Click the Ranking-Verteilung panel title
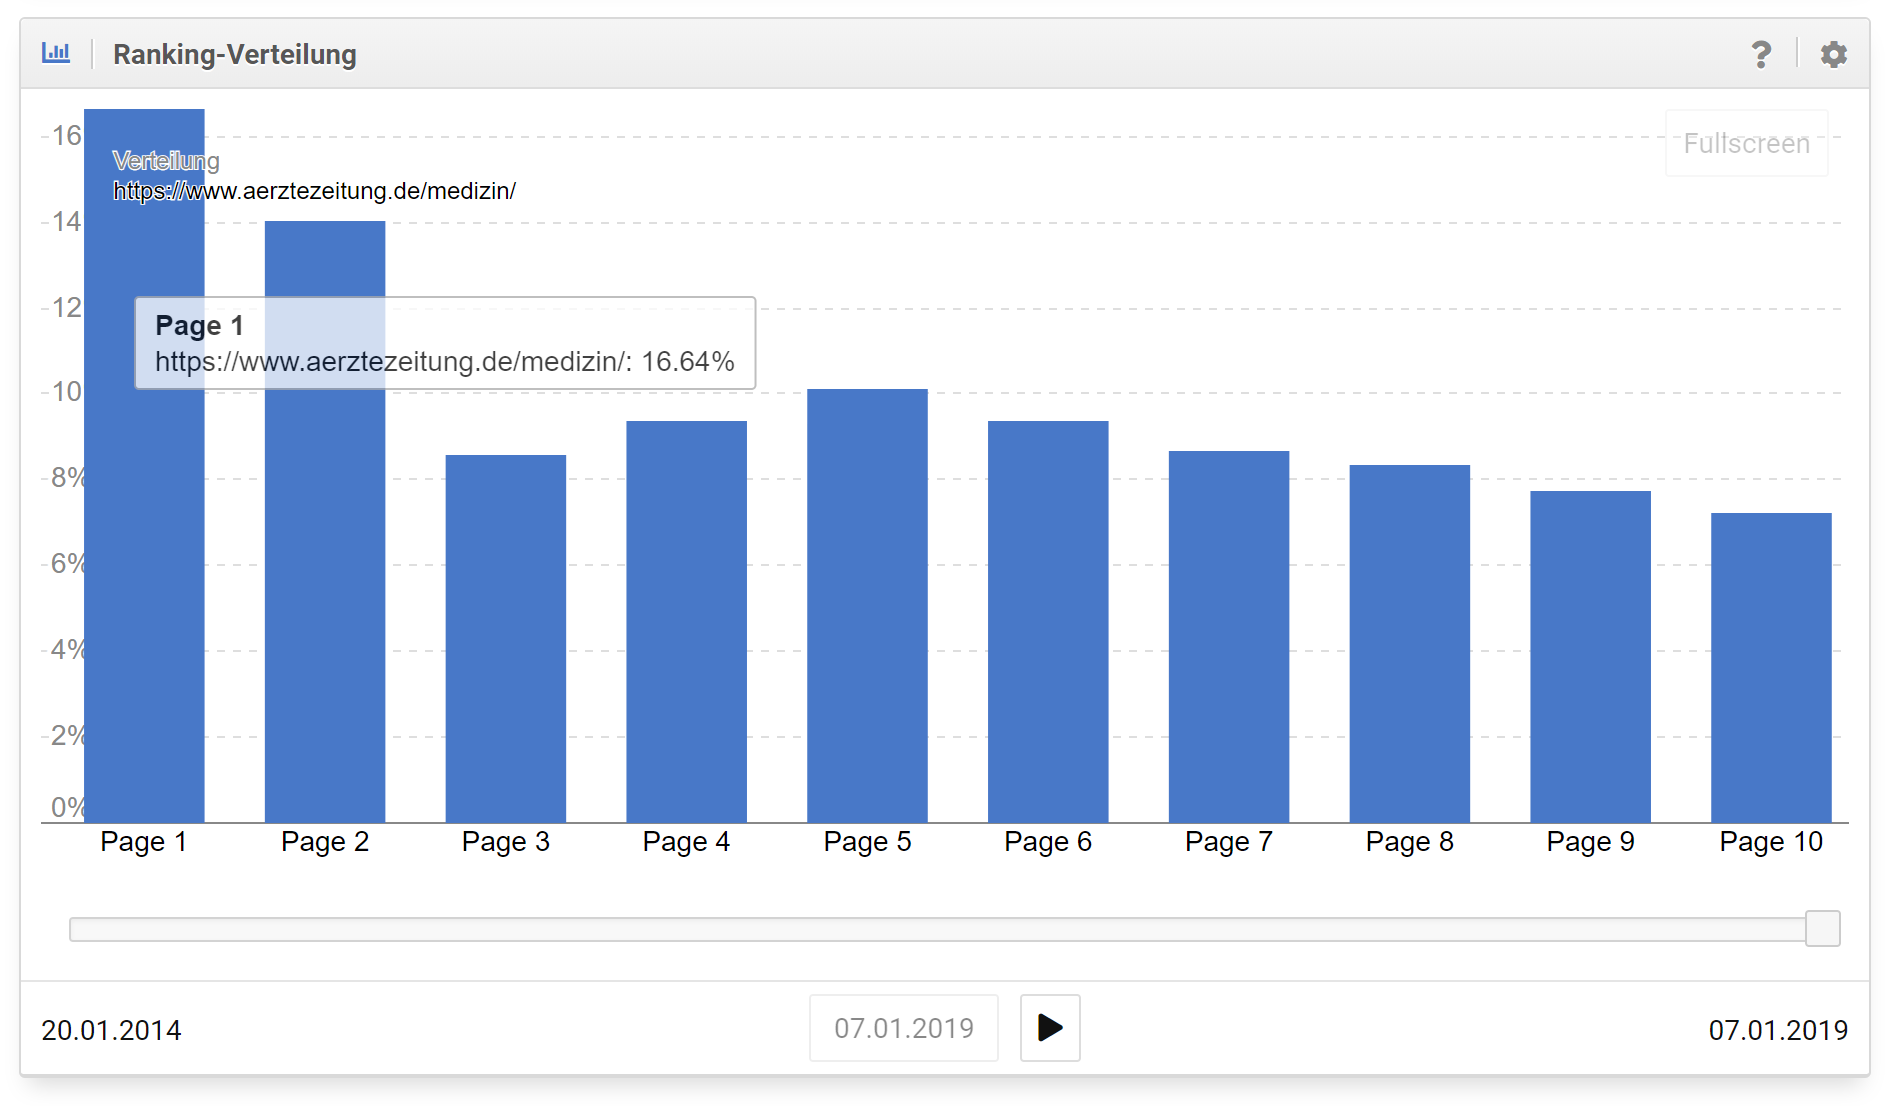This screenshot has height=1106, width=1887. (235, 54)
